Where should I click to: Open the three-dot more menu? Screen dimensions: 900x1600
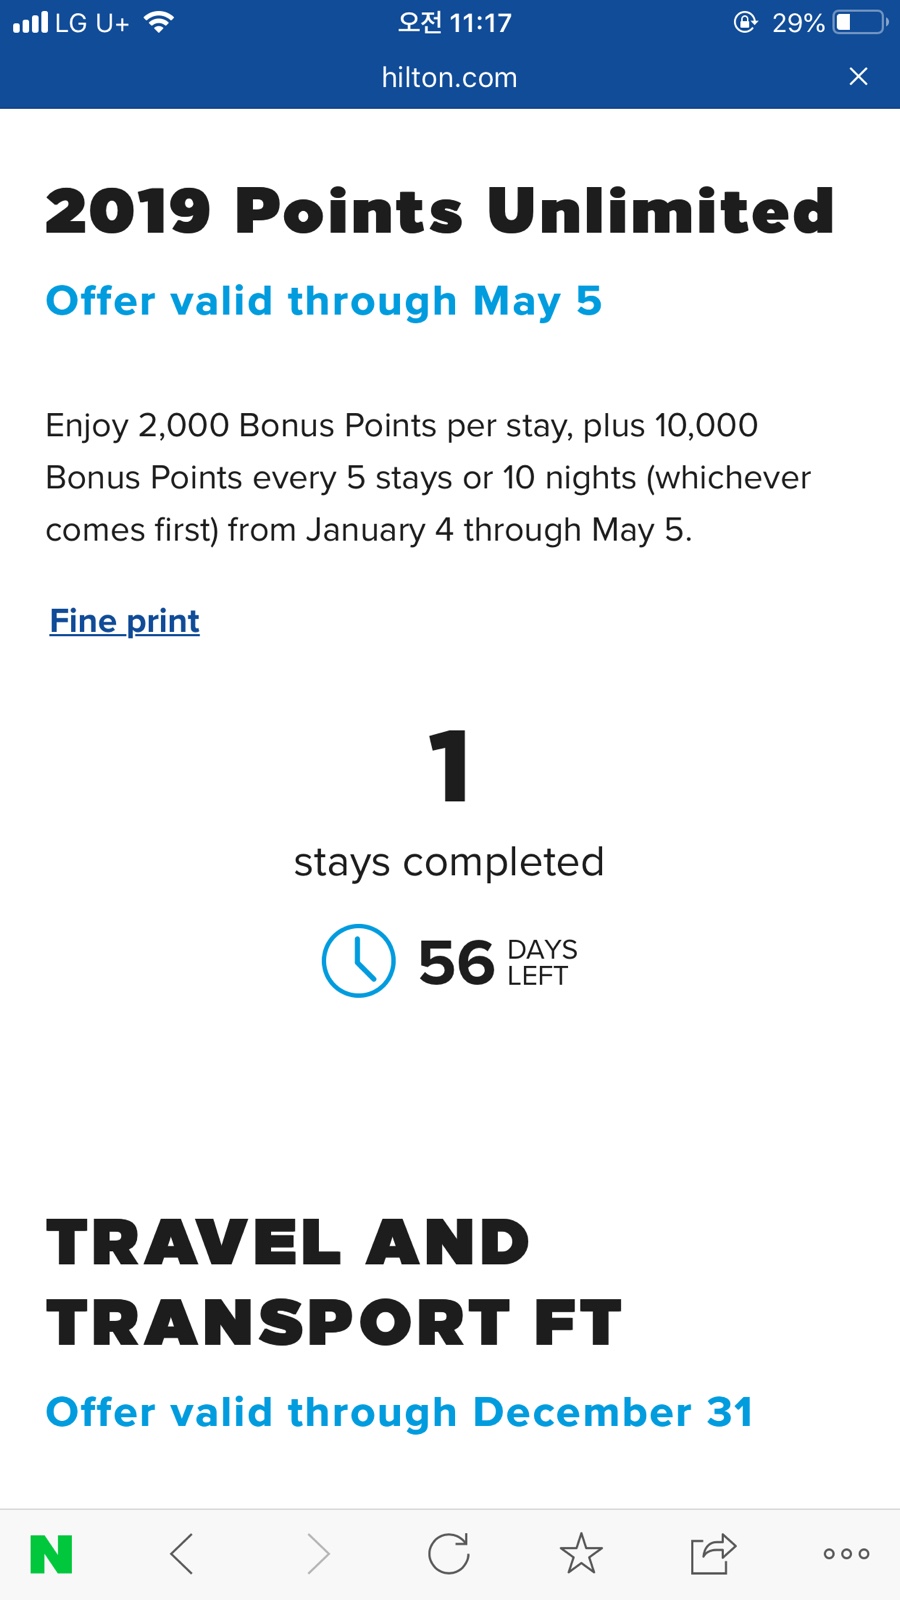click(x=846, y=1554)
